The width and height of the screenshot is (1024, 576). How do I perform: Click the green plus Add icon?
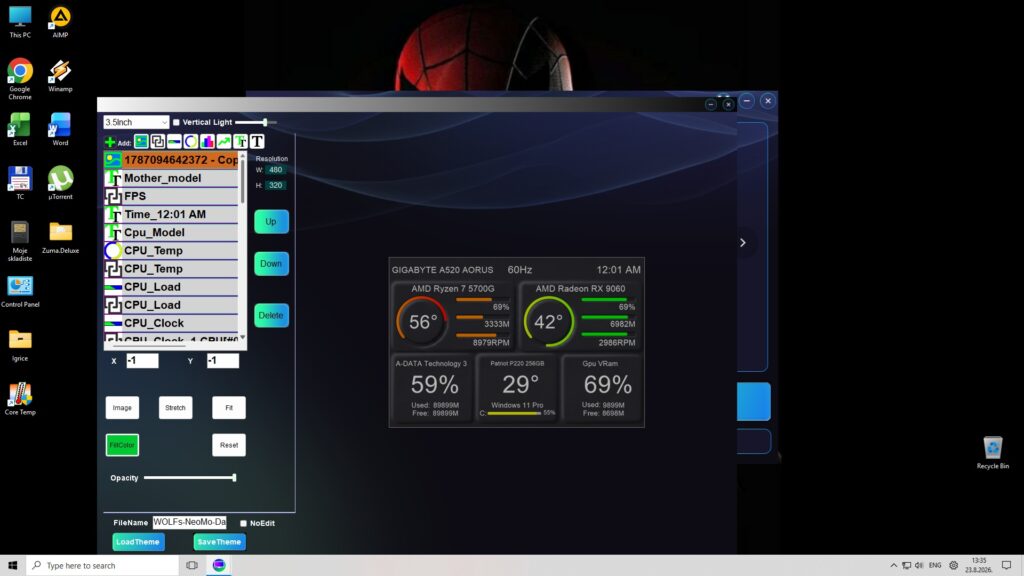coord(110,142)
